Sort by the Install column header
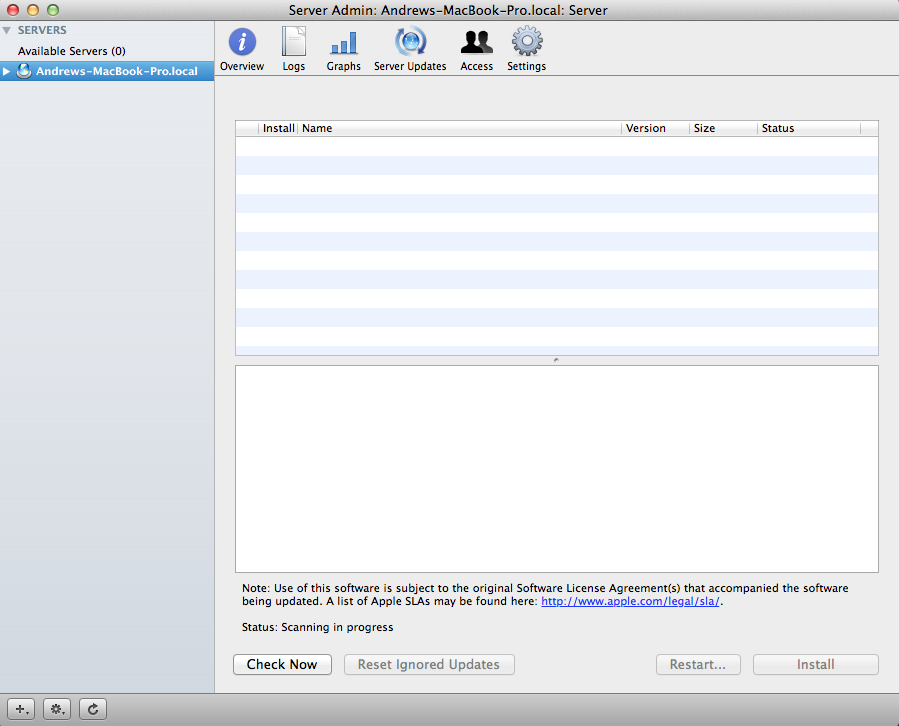The height and width of the screenshot is (726, 899). [278, 128]
